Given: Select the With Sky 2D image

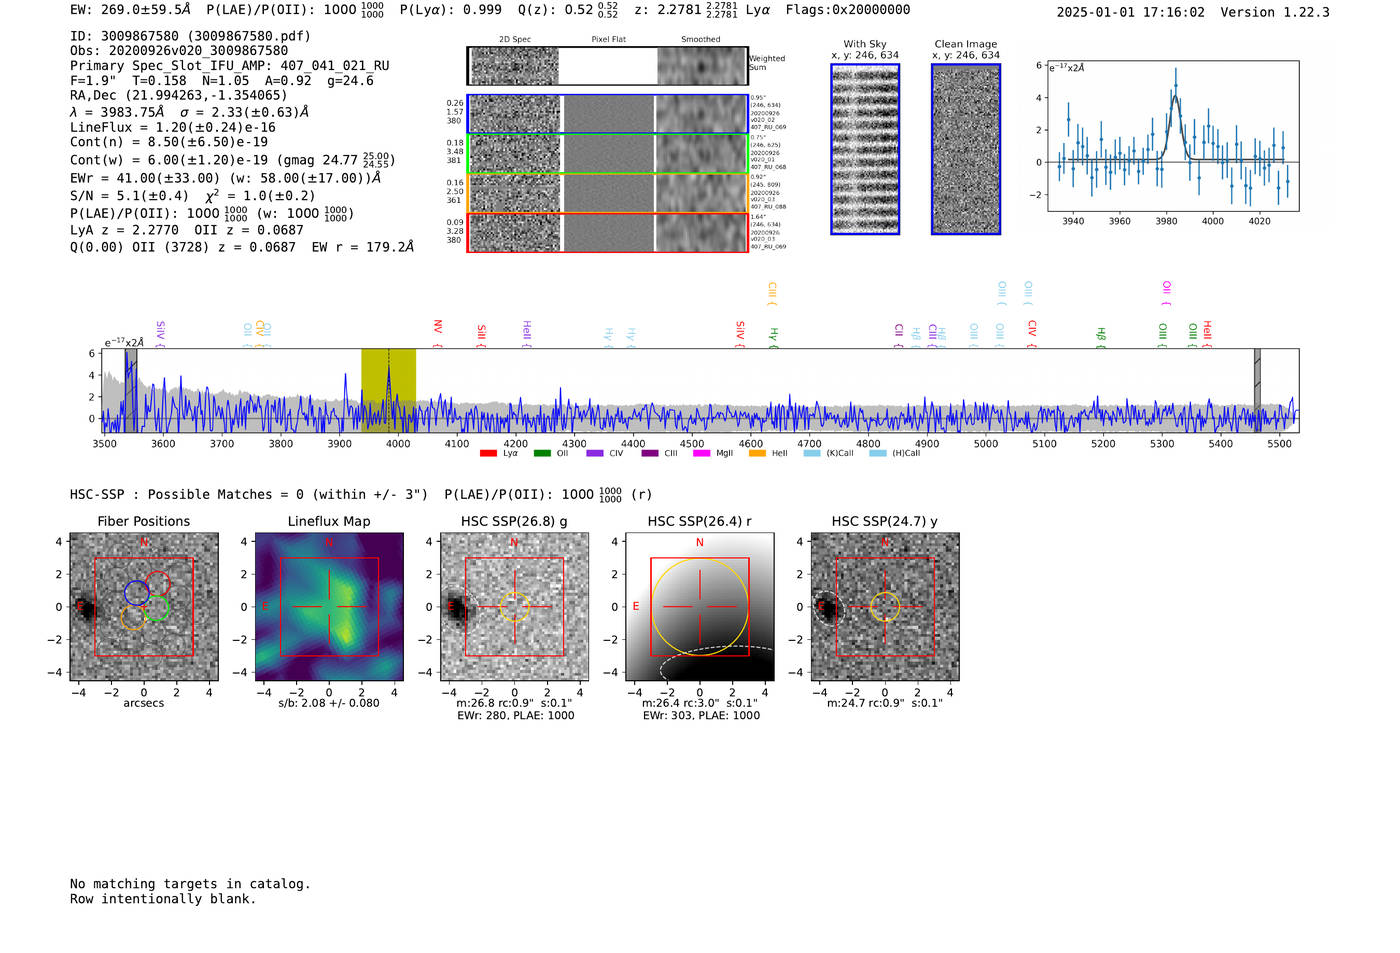Looking at the screenshot, I should point(865,149).
